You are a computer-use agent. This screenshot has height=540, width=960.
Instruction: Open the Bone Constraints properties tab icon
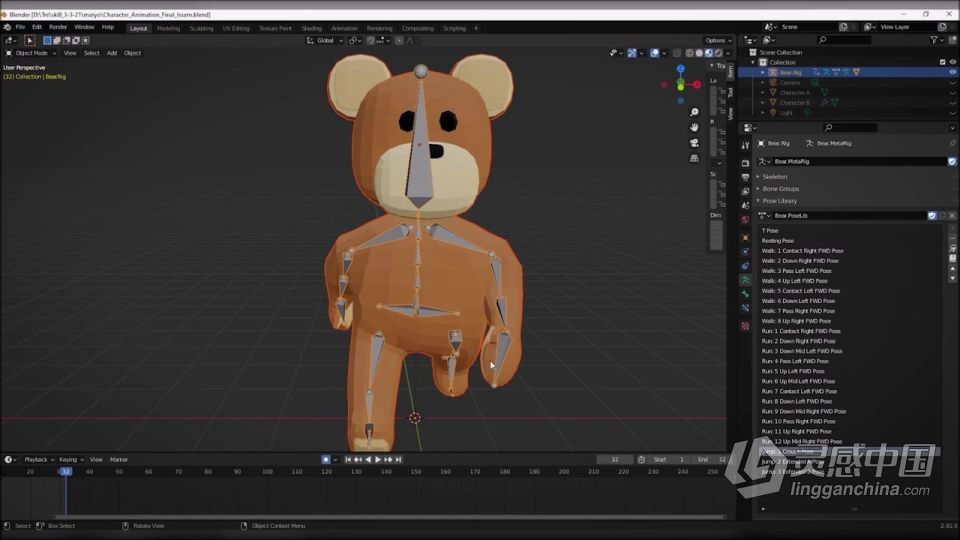[x=745, y=308]
